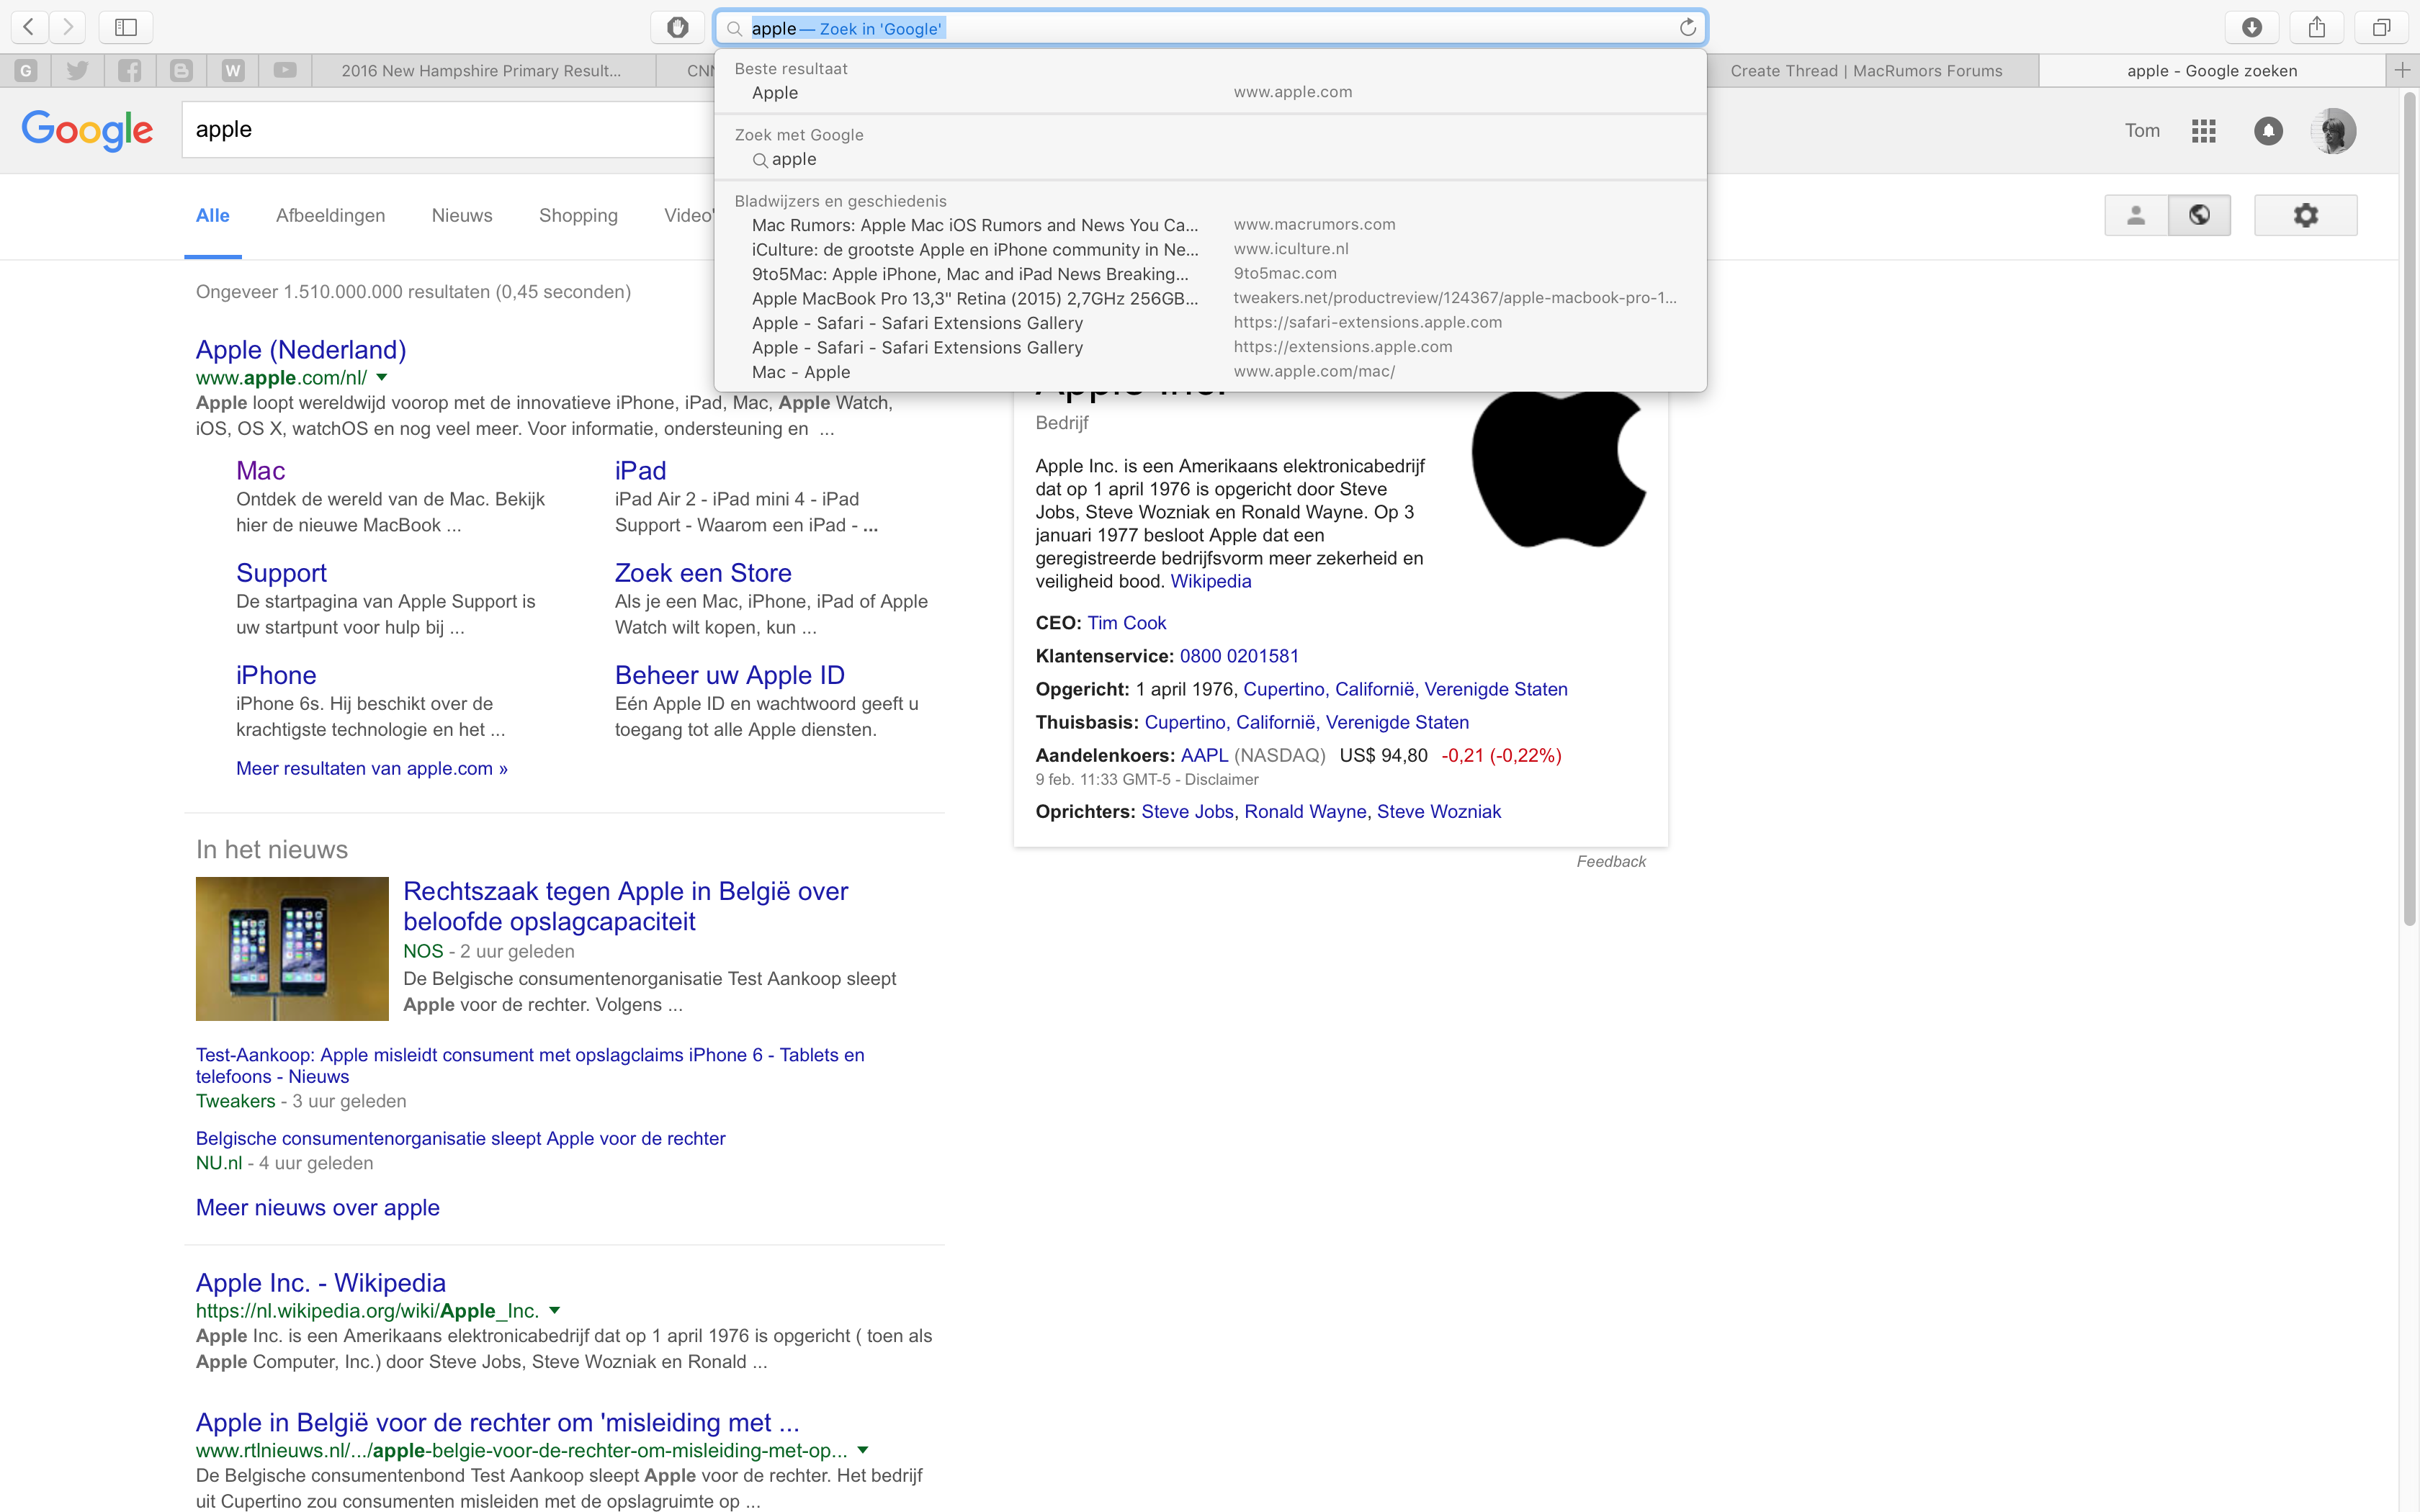Open pinned Blogger tab
The width and height of the screenshot is (2420, 1512).
[x=181, y=70]
